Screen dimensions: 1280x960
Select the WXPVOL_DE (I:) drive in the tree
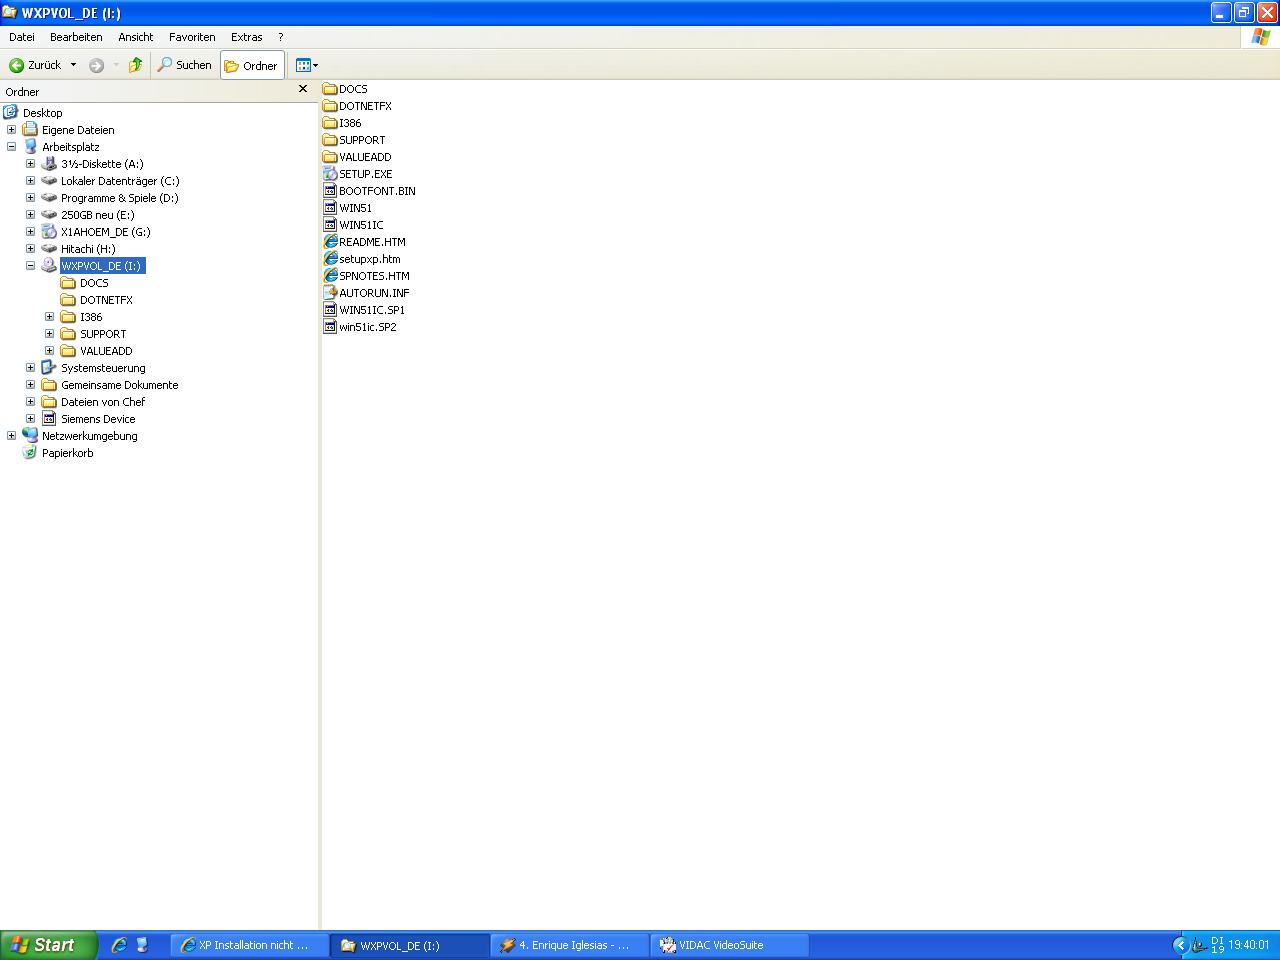click(x=101, y=266)
